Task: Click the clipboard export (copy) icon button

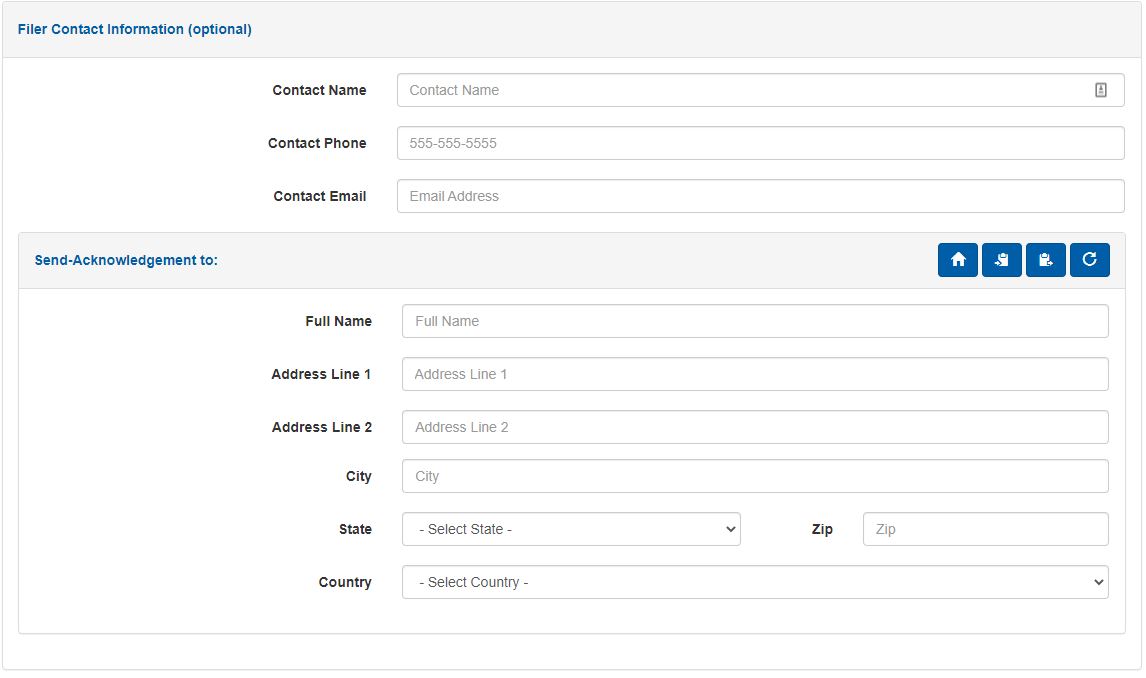Action: (x=1045, y=260)
